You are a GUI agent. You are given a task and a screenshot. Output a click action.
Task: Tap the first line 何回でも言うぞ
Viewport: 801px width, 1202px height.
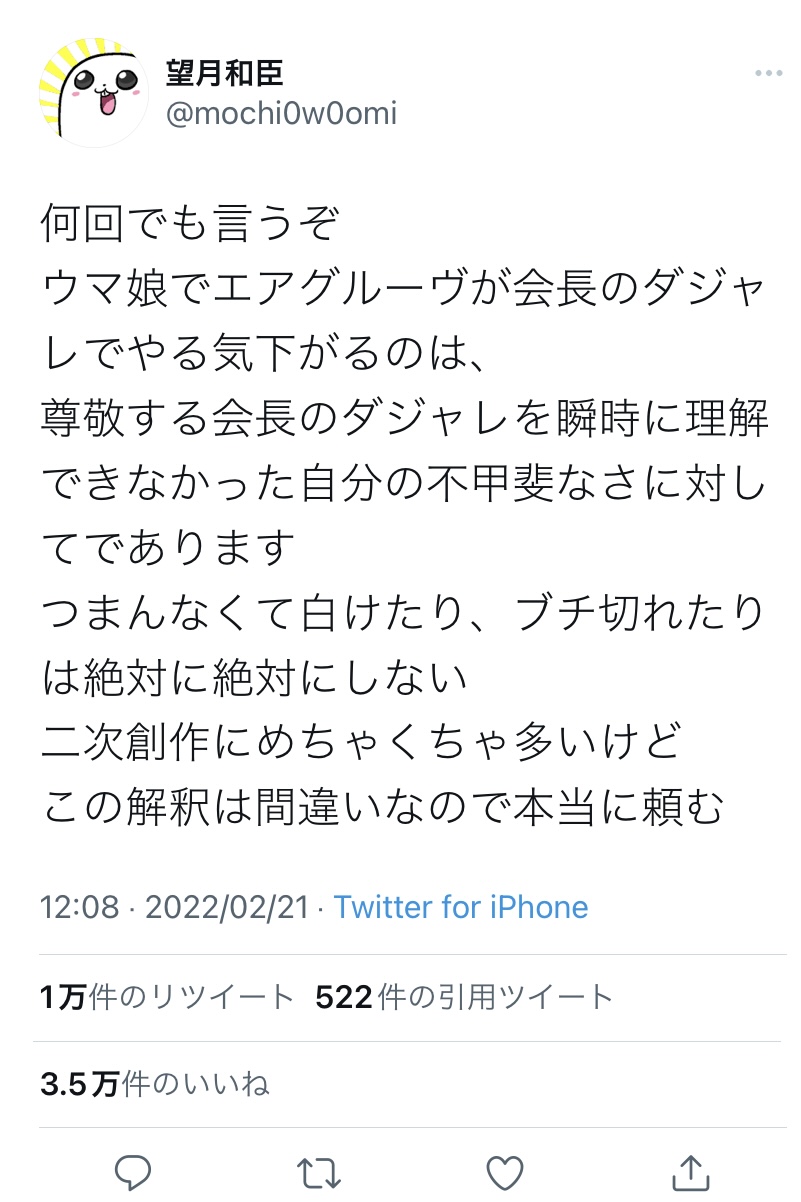190,224
